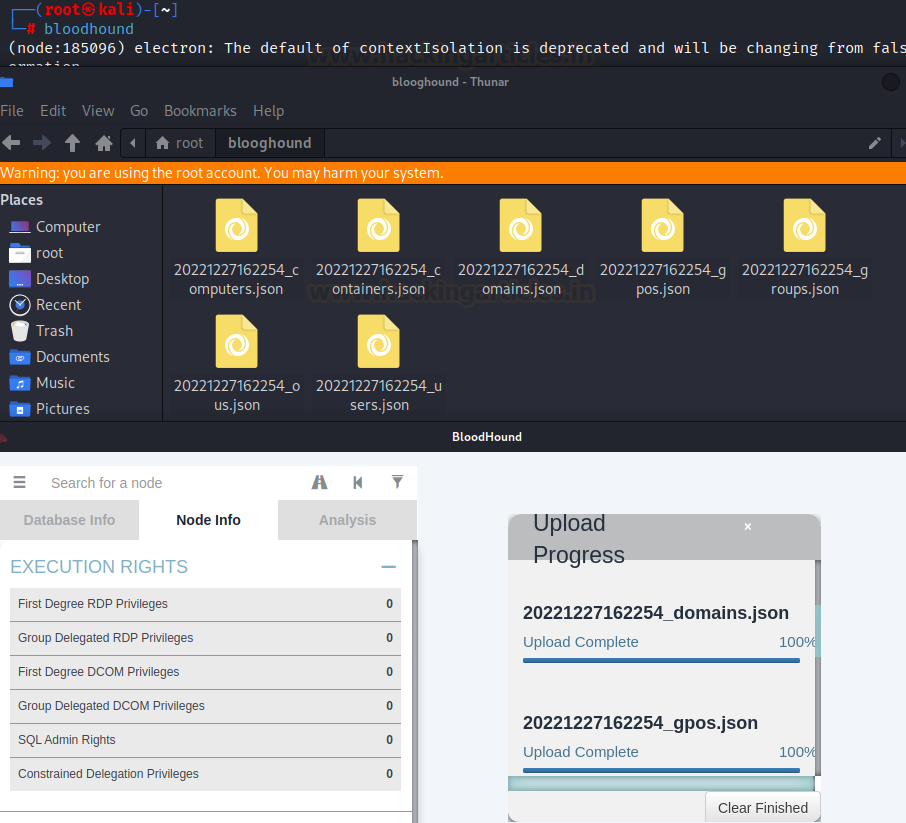Open the Go menu in Thunar
906x823 pixels.
(x=139, y=111)
